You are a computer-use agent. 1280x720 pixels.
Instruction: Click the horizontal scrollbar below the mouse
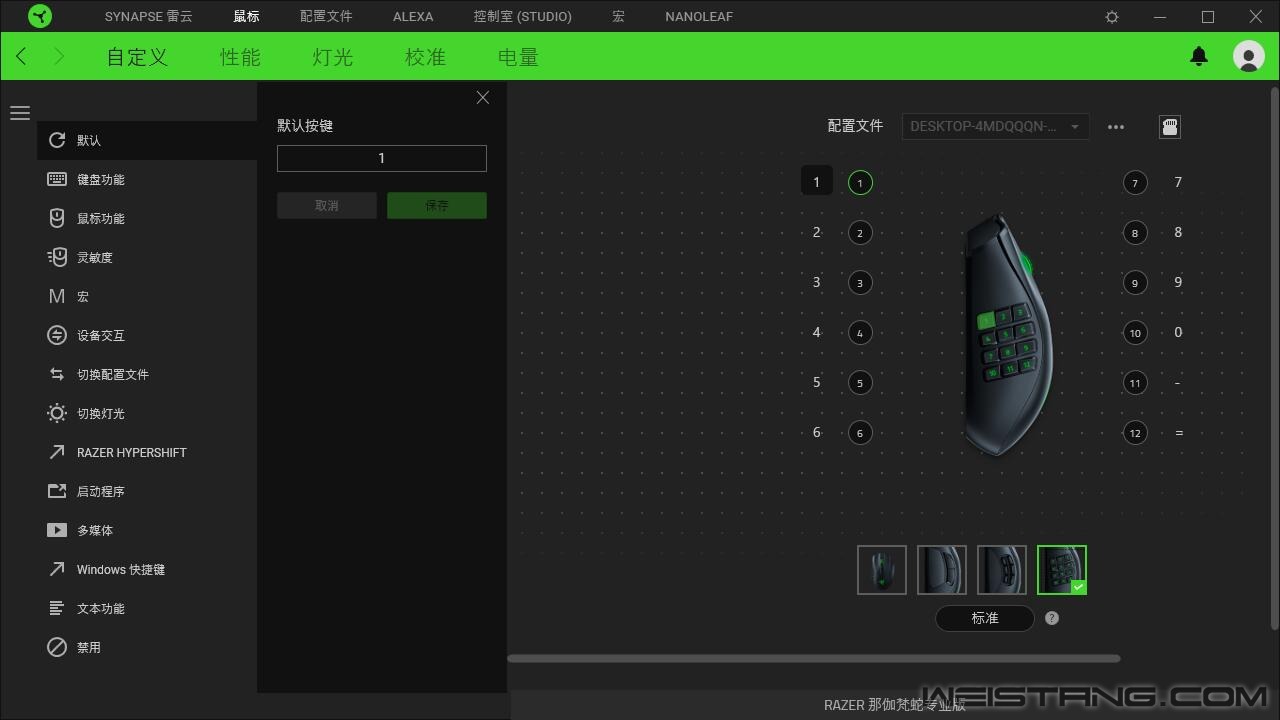point(814,658)
